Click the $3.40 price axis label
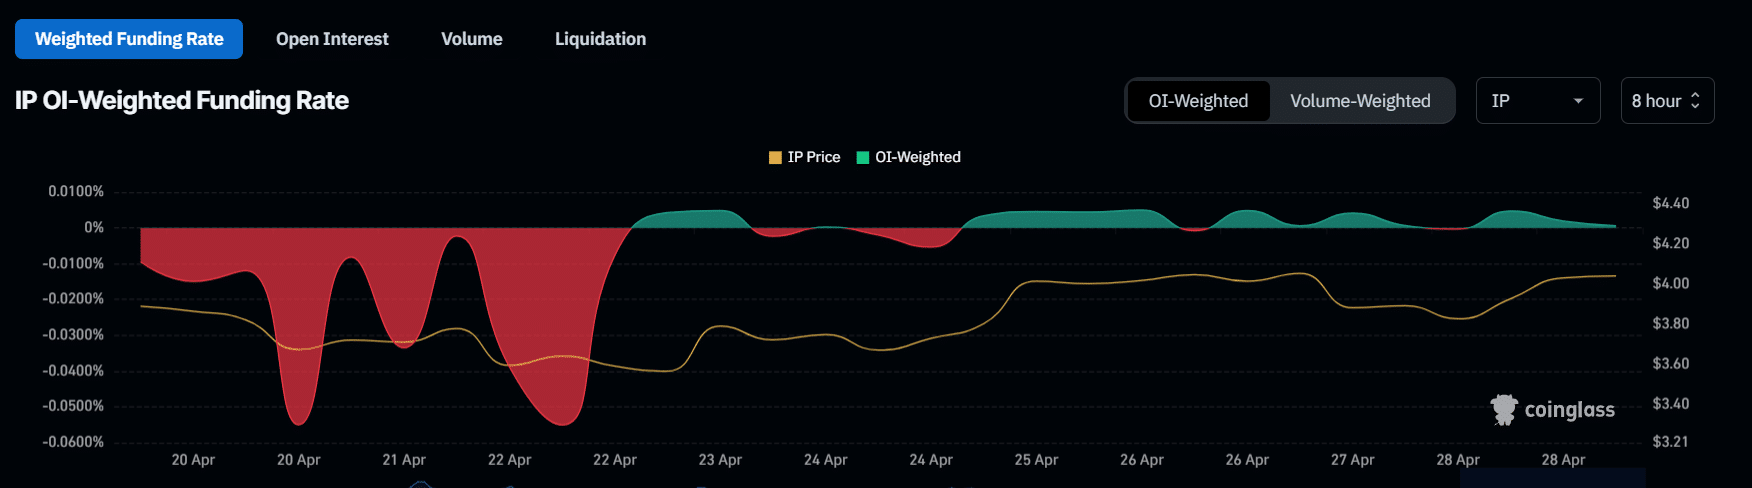This screenshot has height=488, width=1752. [1671, 403]
